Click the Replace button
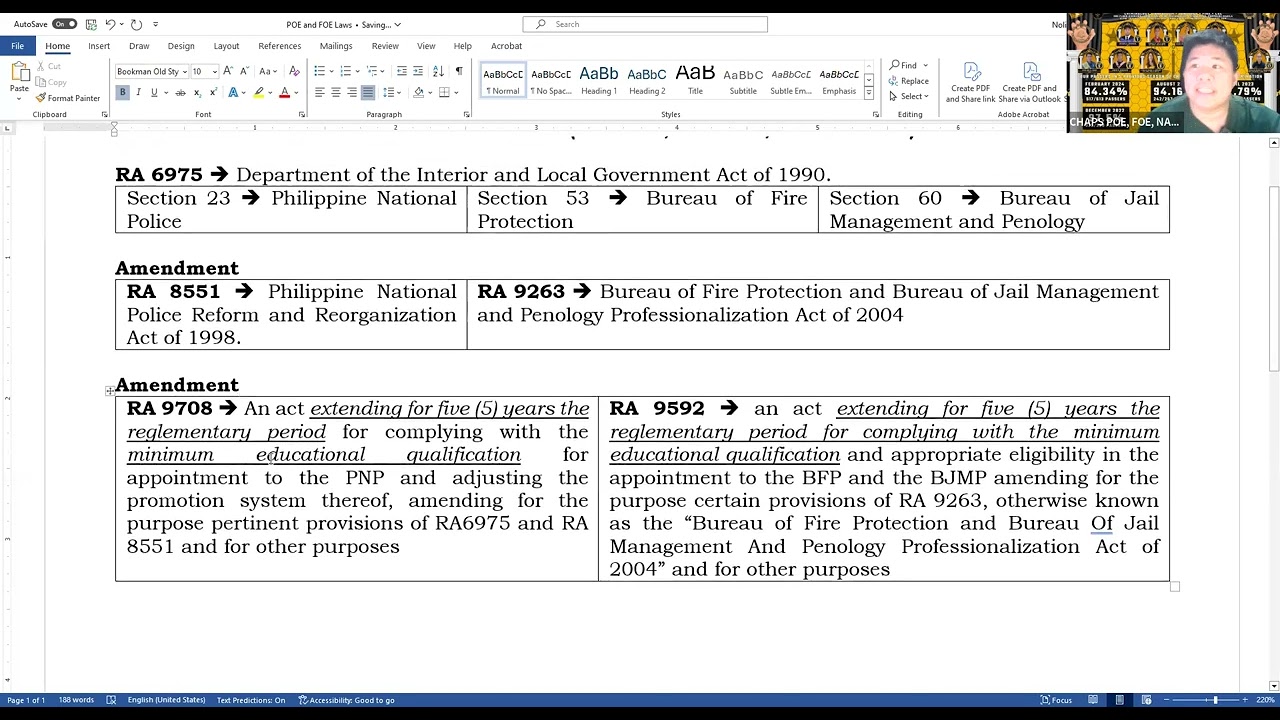 [x=909, y=81]
